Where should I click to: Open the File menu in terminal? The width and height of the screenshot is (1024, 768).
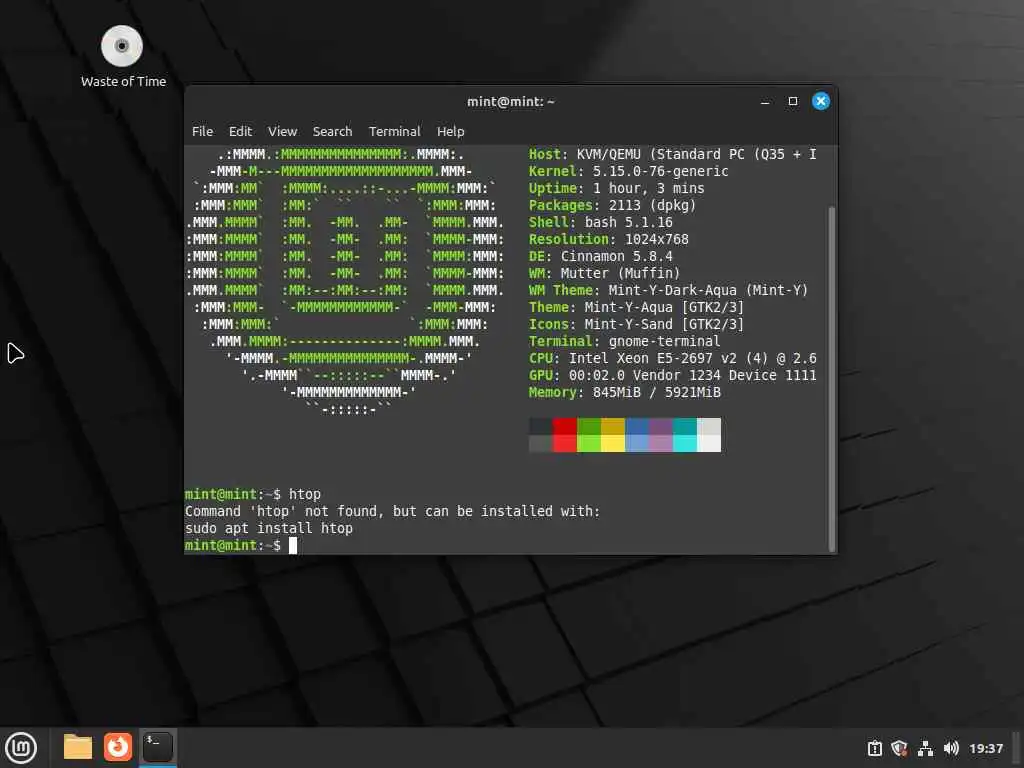[202, 131]
